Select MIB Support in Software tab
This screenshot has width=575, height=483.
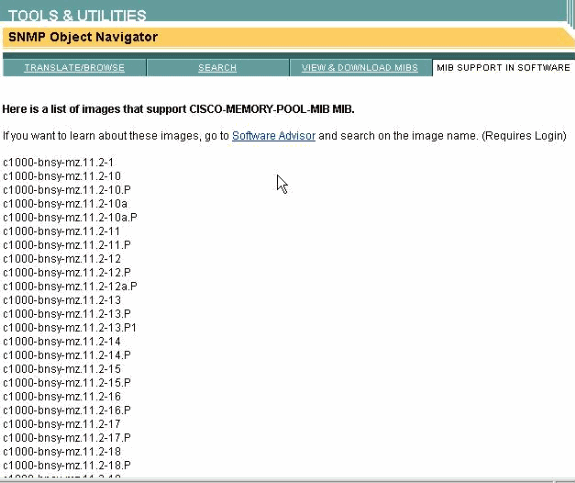coord(503,68)
